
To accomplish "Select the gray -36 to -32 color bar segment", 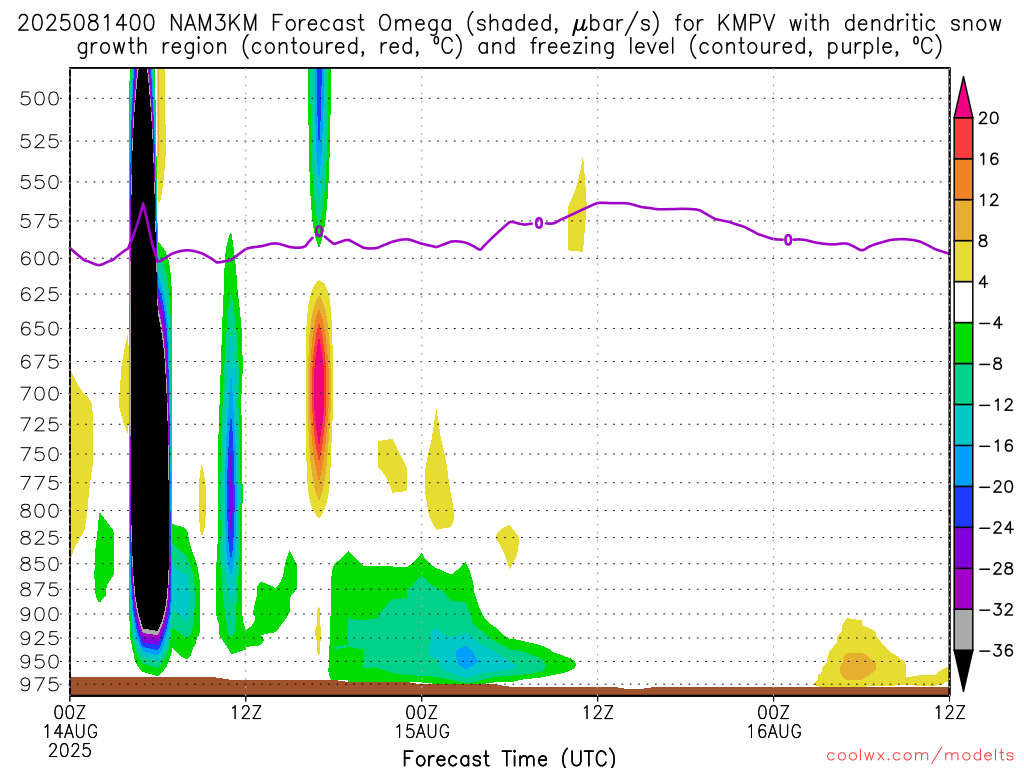I will (x=963, y=630).
